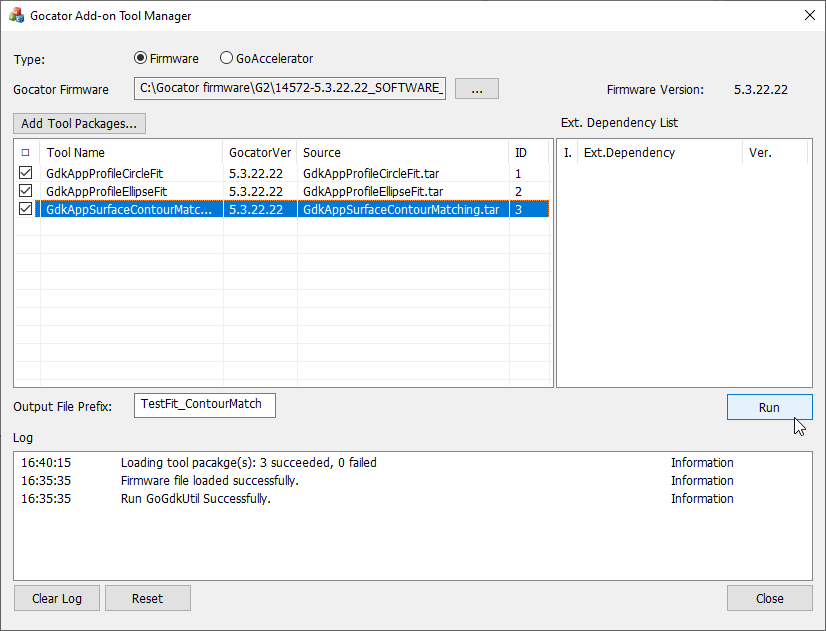Click the 16:40:15 log timestamp
The image size is (826, 631).
tap(46, 462)
